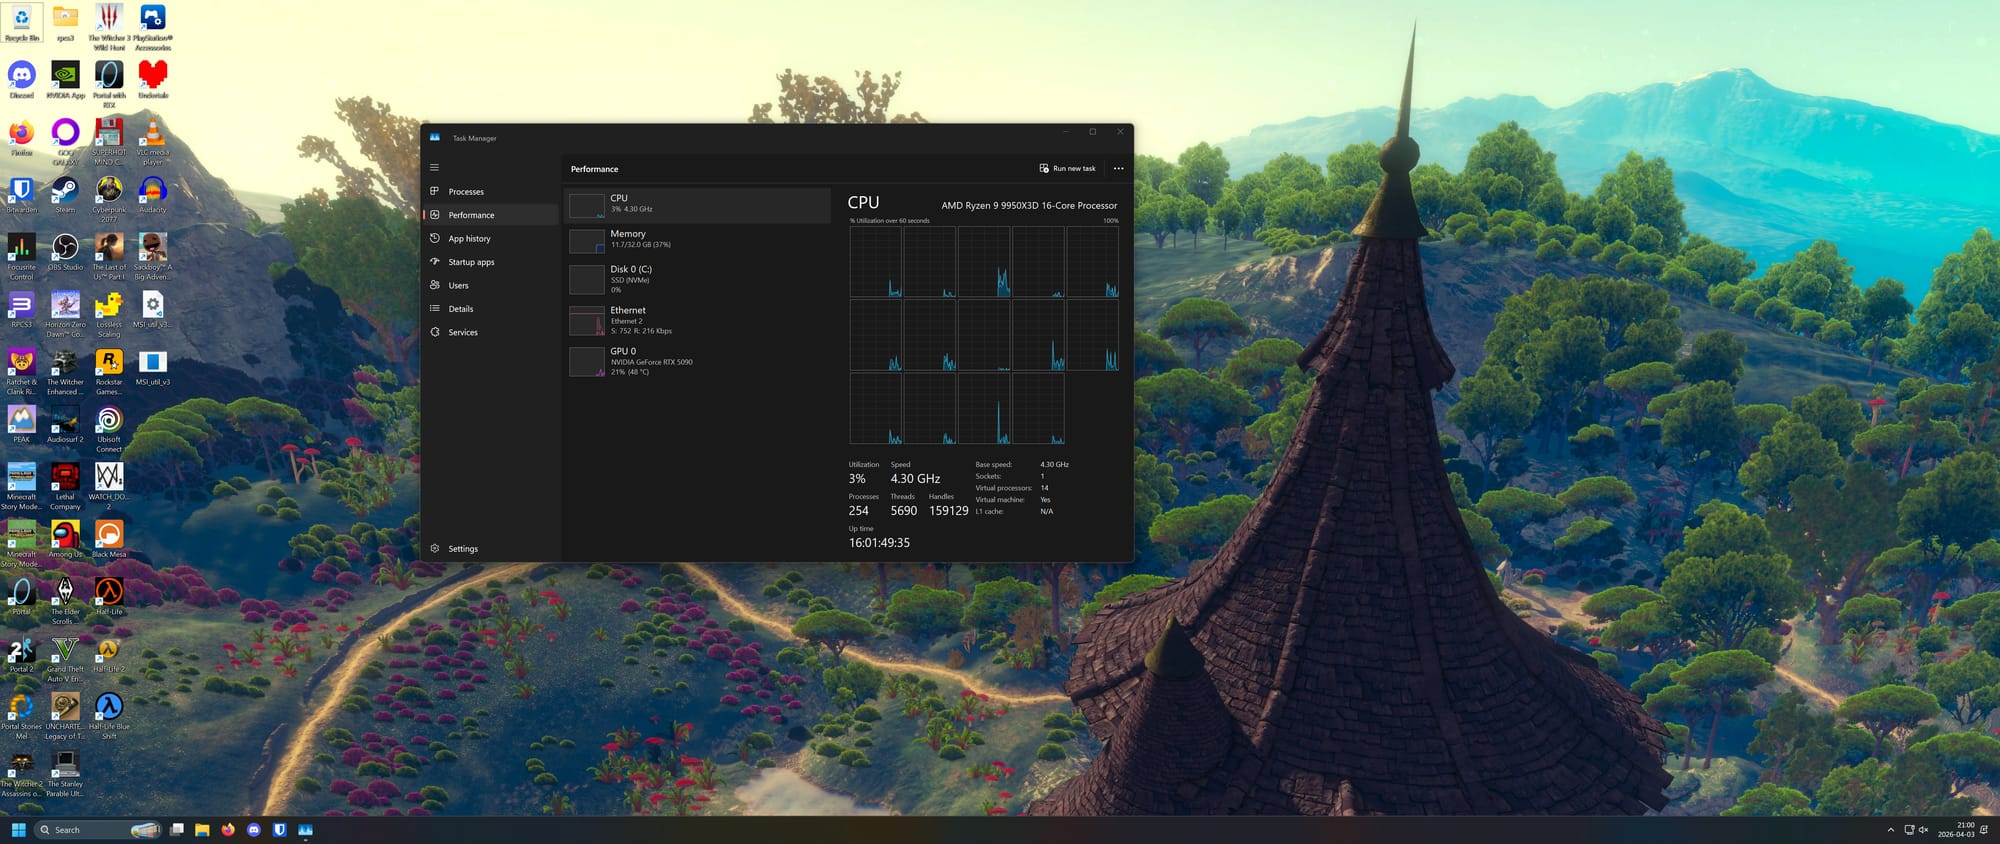Click the Users icon in the sidebar

click(x=435, y=285)
